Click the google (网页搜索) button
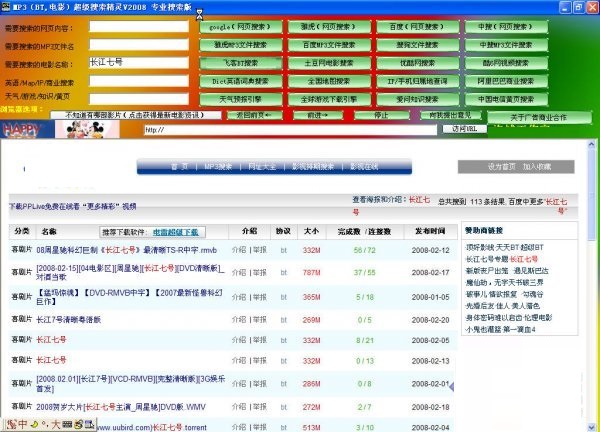 [x=241, y=27]
